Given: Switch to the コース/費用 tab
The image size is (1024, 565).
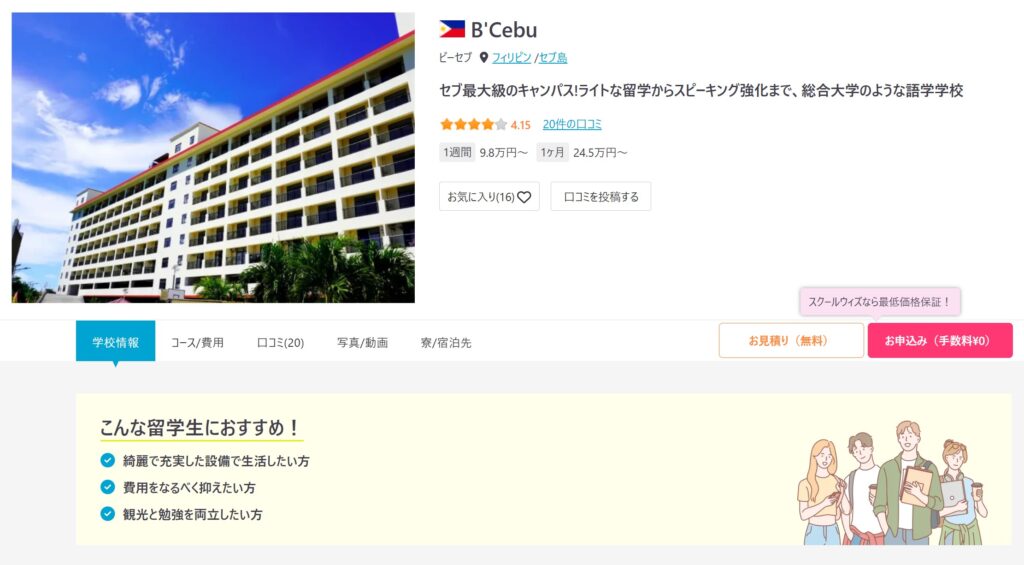Looking at the screenshot, I should (x=197, y=342).
